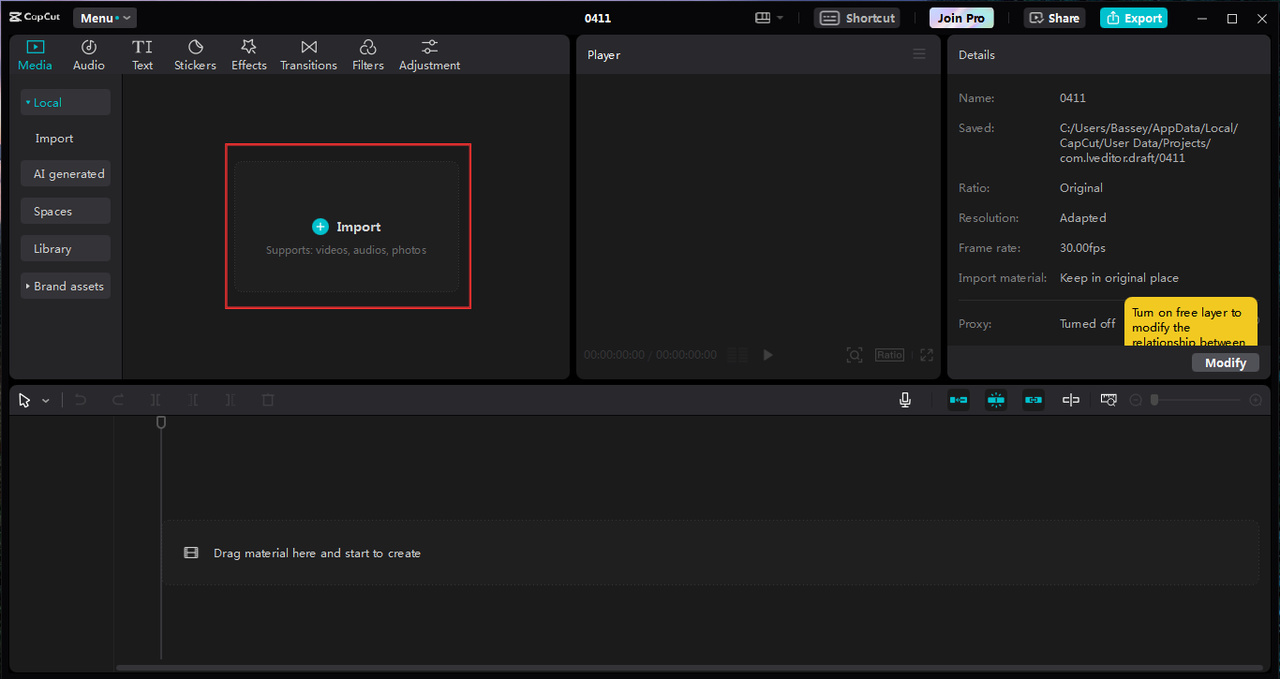1280x679 pixels.
Task: Open Spaces in the sidebar
Action: [x=65, y=211]
